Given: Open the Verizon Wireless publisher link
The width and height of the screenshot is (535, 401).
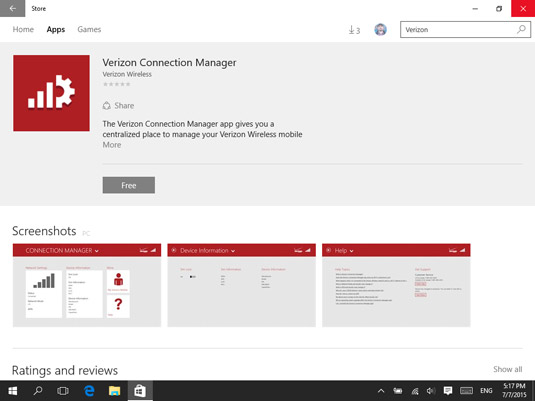Looking at the screenshot, I should (x=127, y=74).
